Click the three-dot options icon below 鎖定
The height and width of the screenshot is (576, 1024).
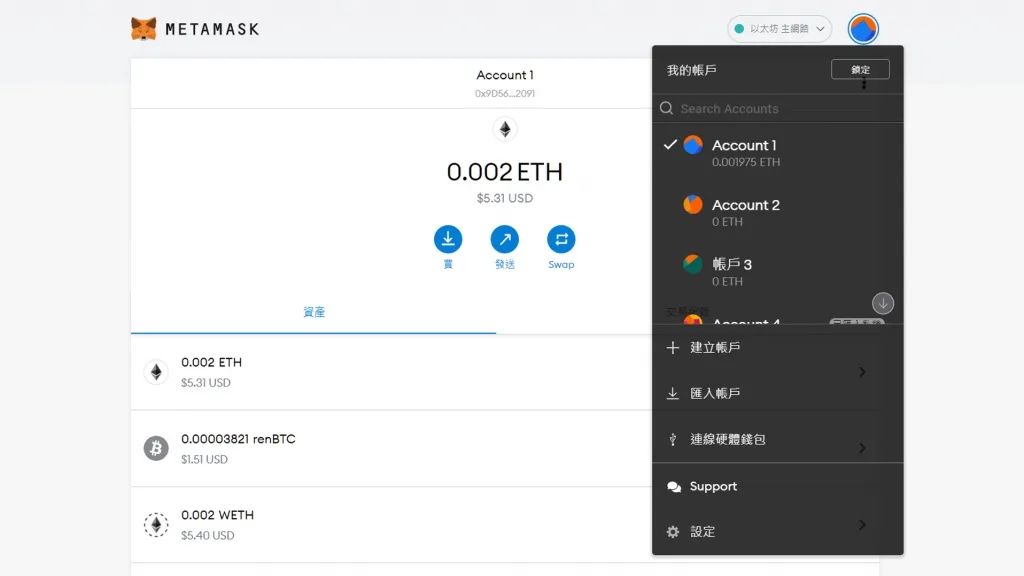point(864,84)
